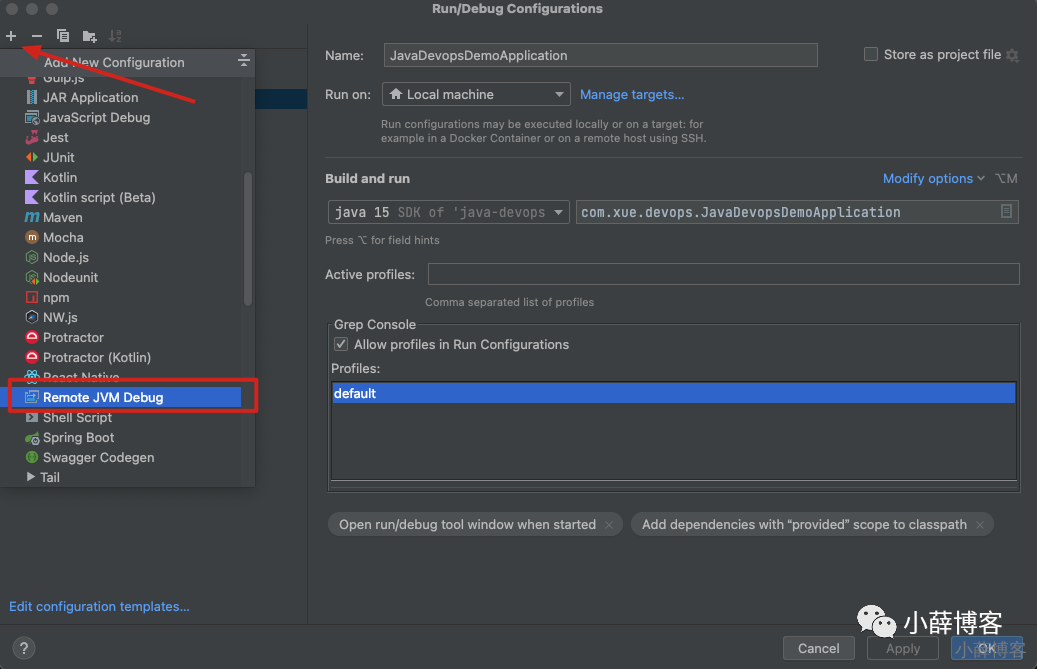Click the Move into new folder icon
The width and height of the screenshot is (1037, 669).
pos(89,36)
